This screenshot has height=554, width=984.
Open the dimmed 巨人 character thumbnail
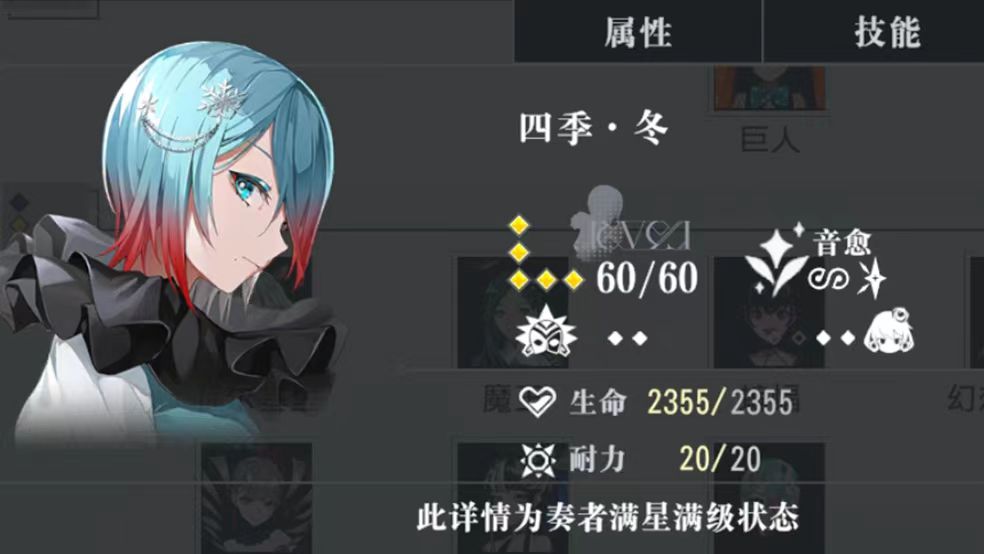769,109
